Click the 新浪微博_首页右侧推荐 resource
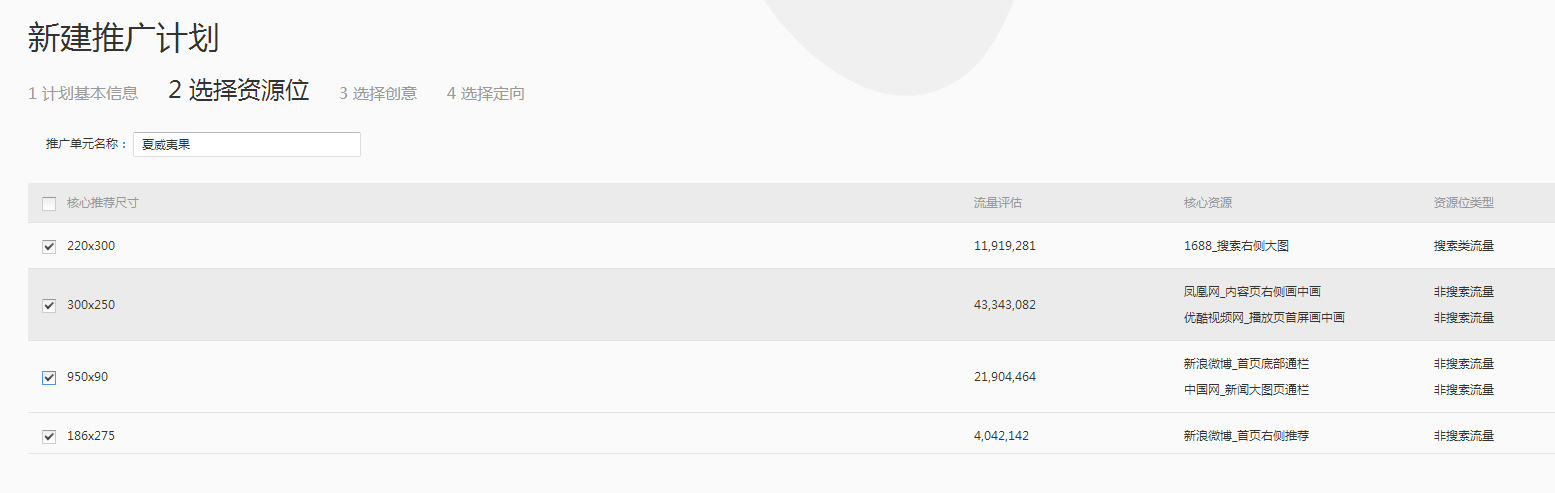The width and height of the screenshot is (1555, 493). (1246, 436)
